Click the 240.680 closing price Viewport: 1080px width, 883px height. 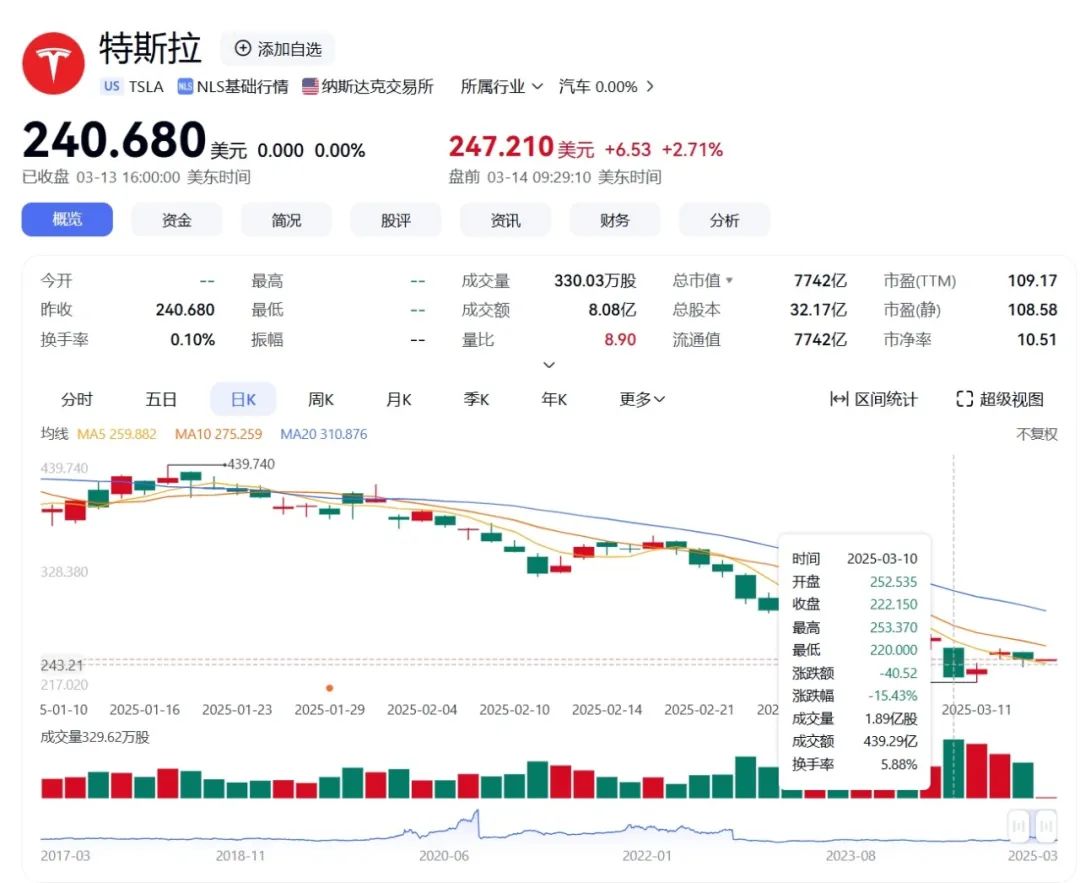114,140
